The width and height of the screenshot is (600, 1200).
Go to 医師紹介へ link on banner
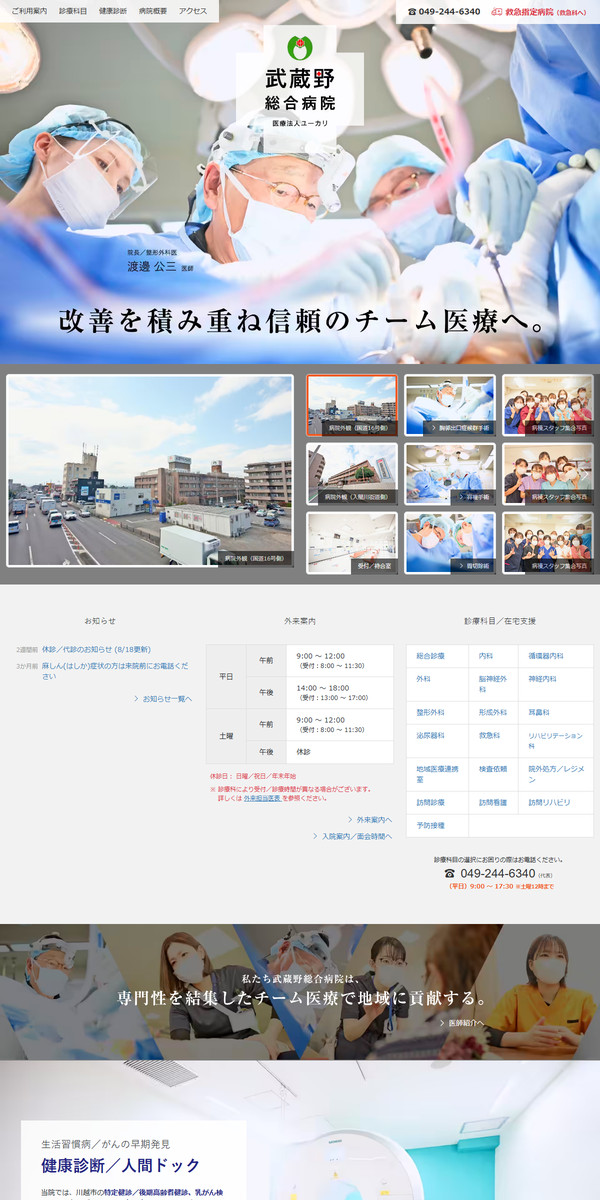click(x=463, y=1023)
